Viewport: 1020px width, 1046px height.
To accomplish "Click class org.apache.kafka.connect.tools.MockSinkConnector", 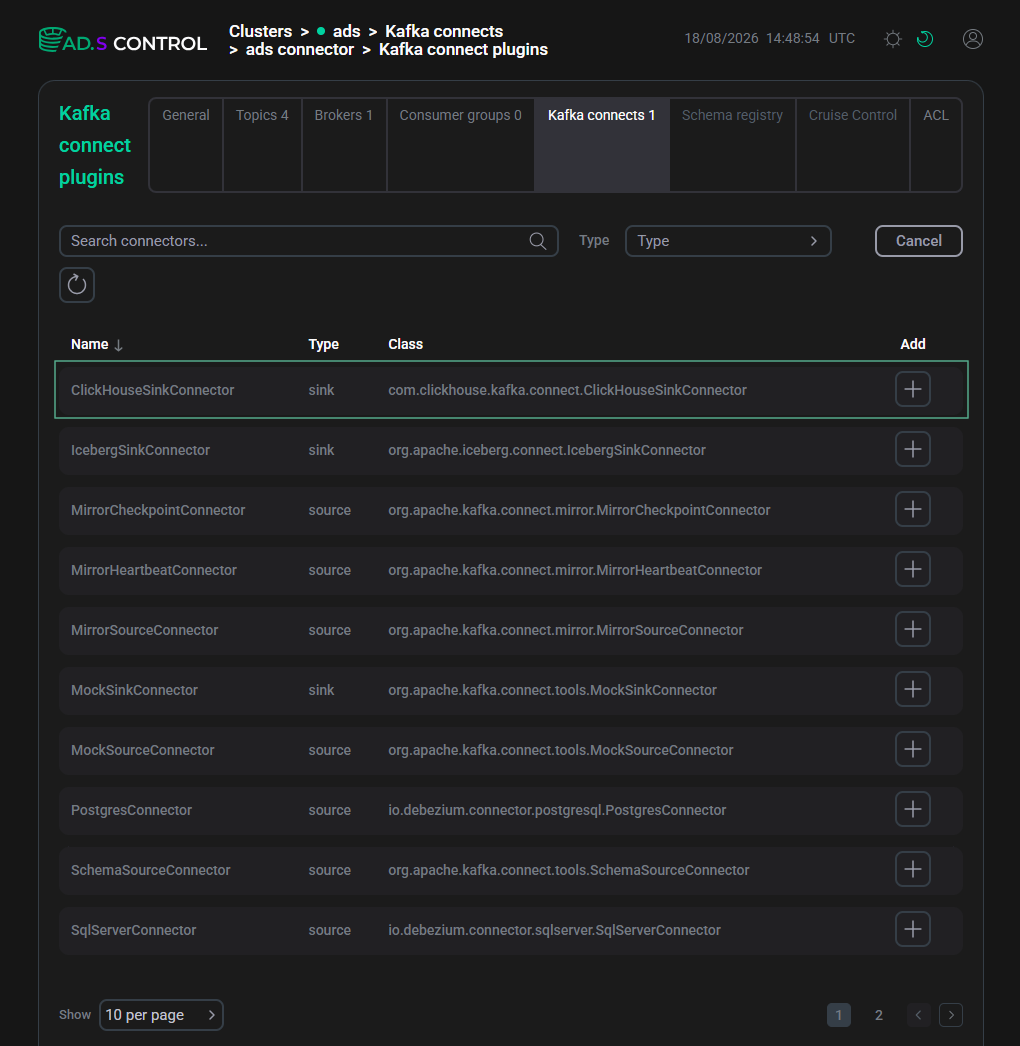I will pos(552,690).
